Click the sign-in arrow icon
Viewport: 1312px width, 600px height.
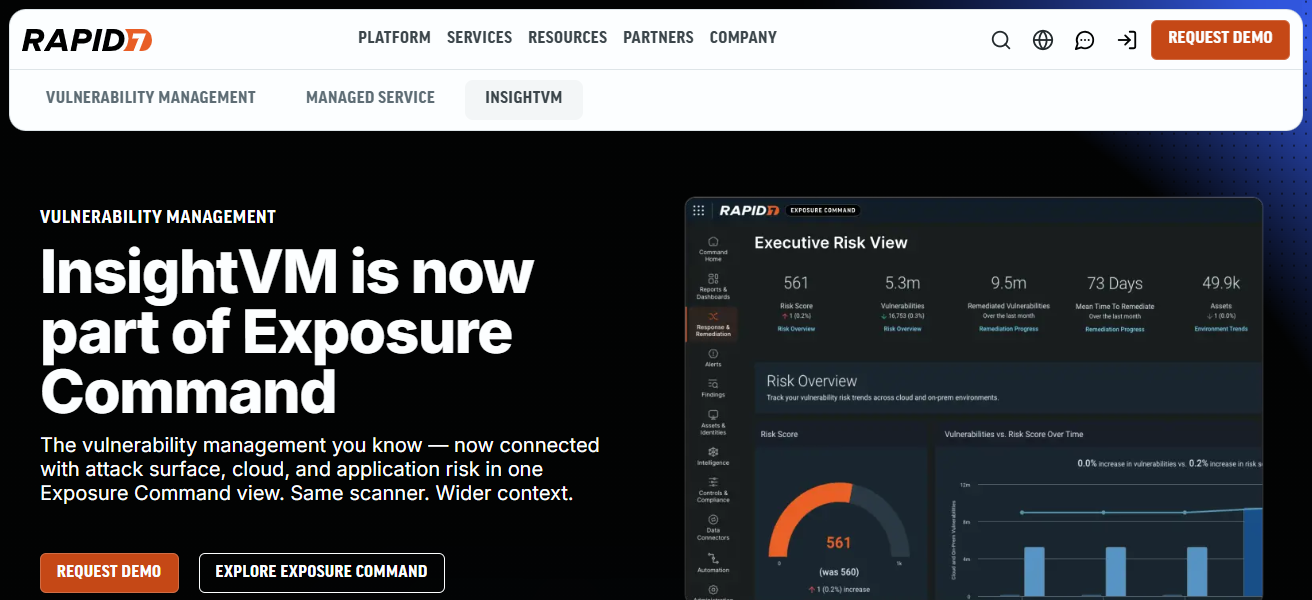(1127, 40)
